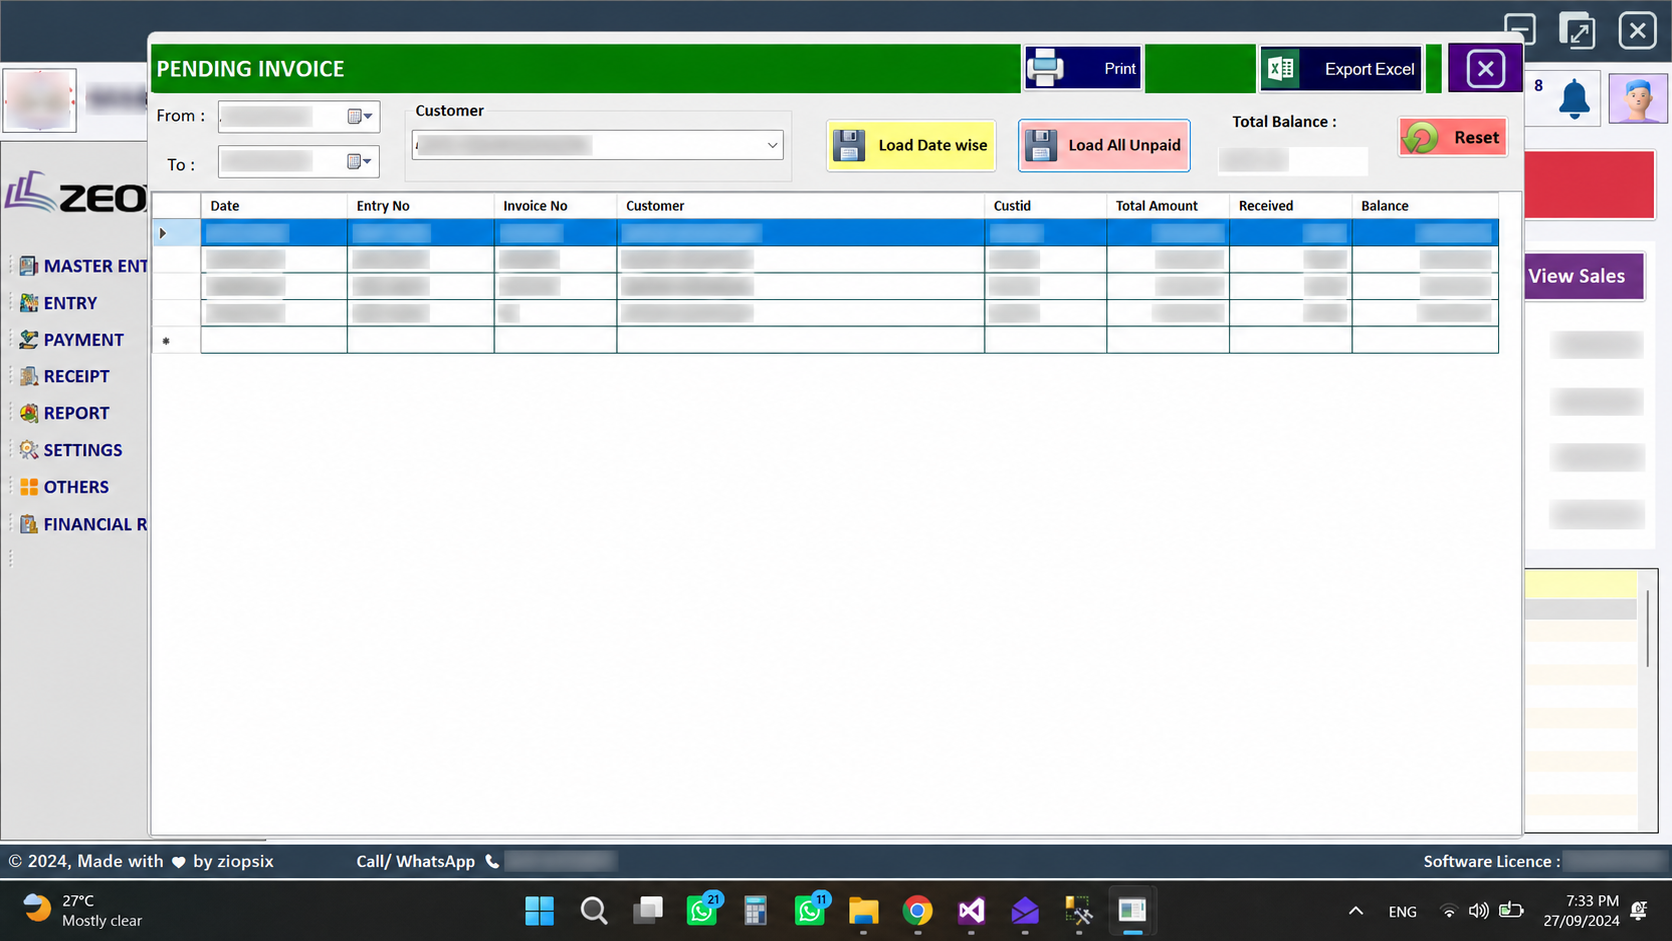
Task: Click the floppy icon on Load All Unpaid
Action: [x=1041, y=145]
